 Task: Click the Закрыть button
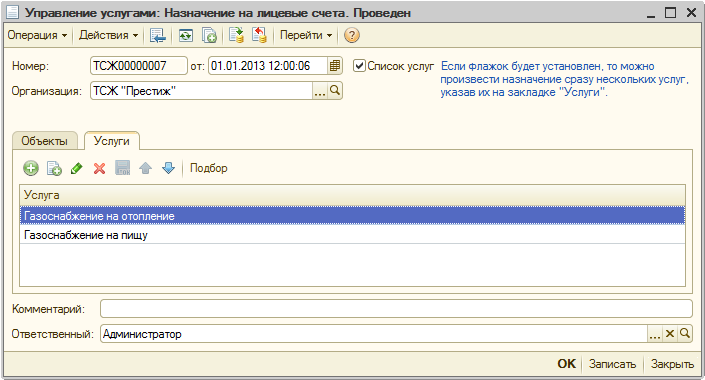point(673,364)
